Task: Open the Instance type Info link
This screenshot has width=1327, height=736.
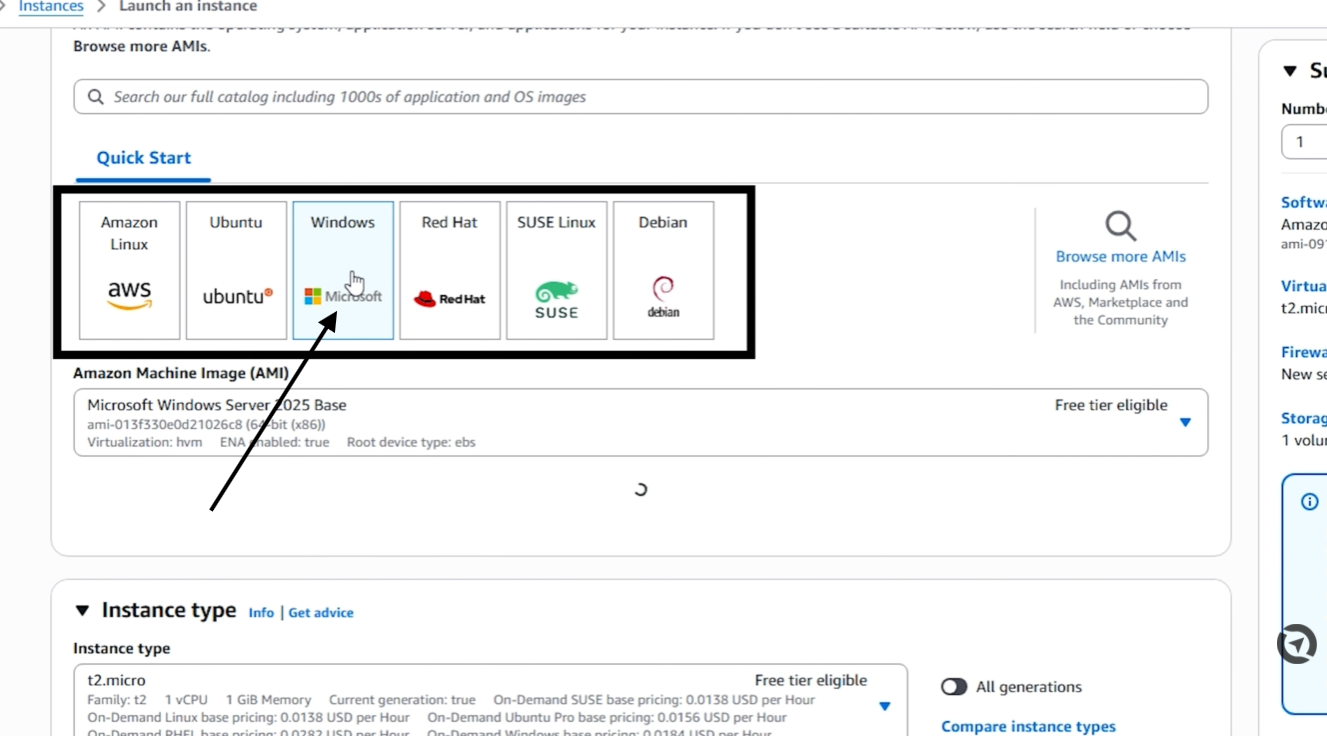Action: click(x=261, y=613)
